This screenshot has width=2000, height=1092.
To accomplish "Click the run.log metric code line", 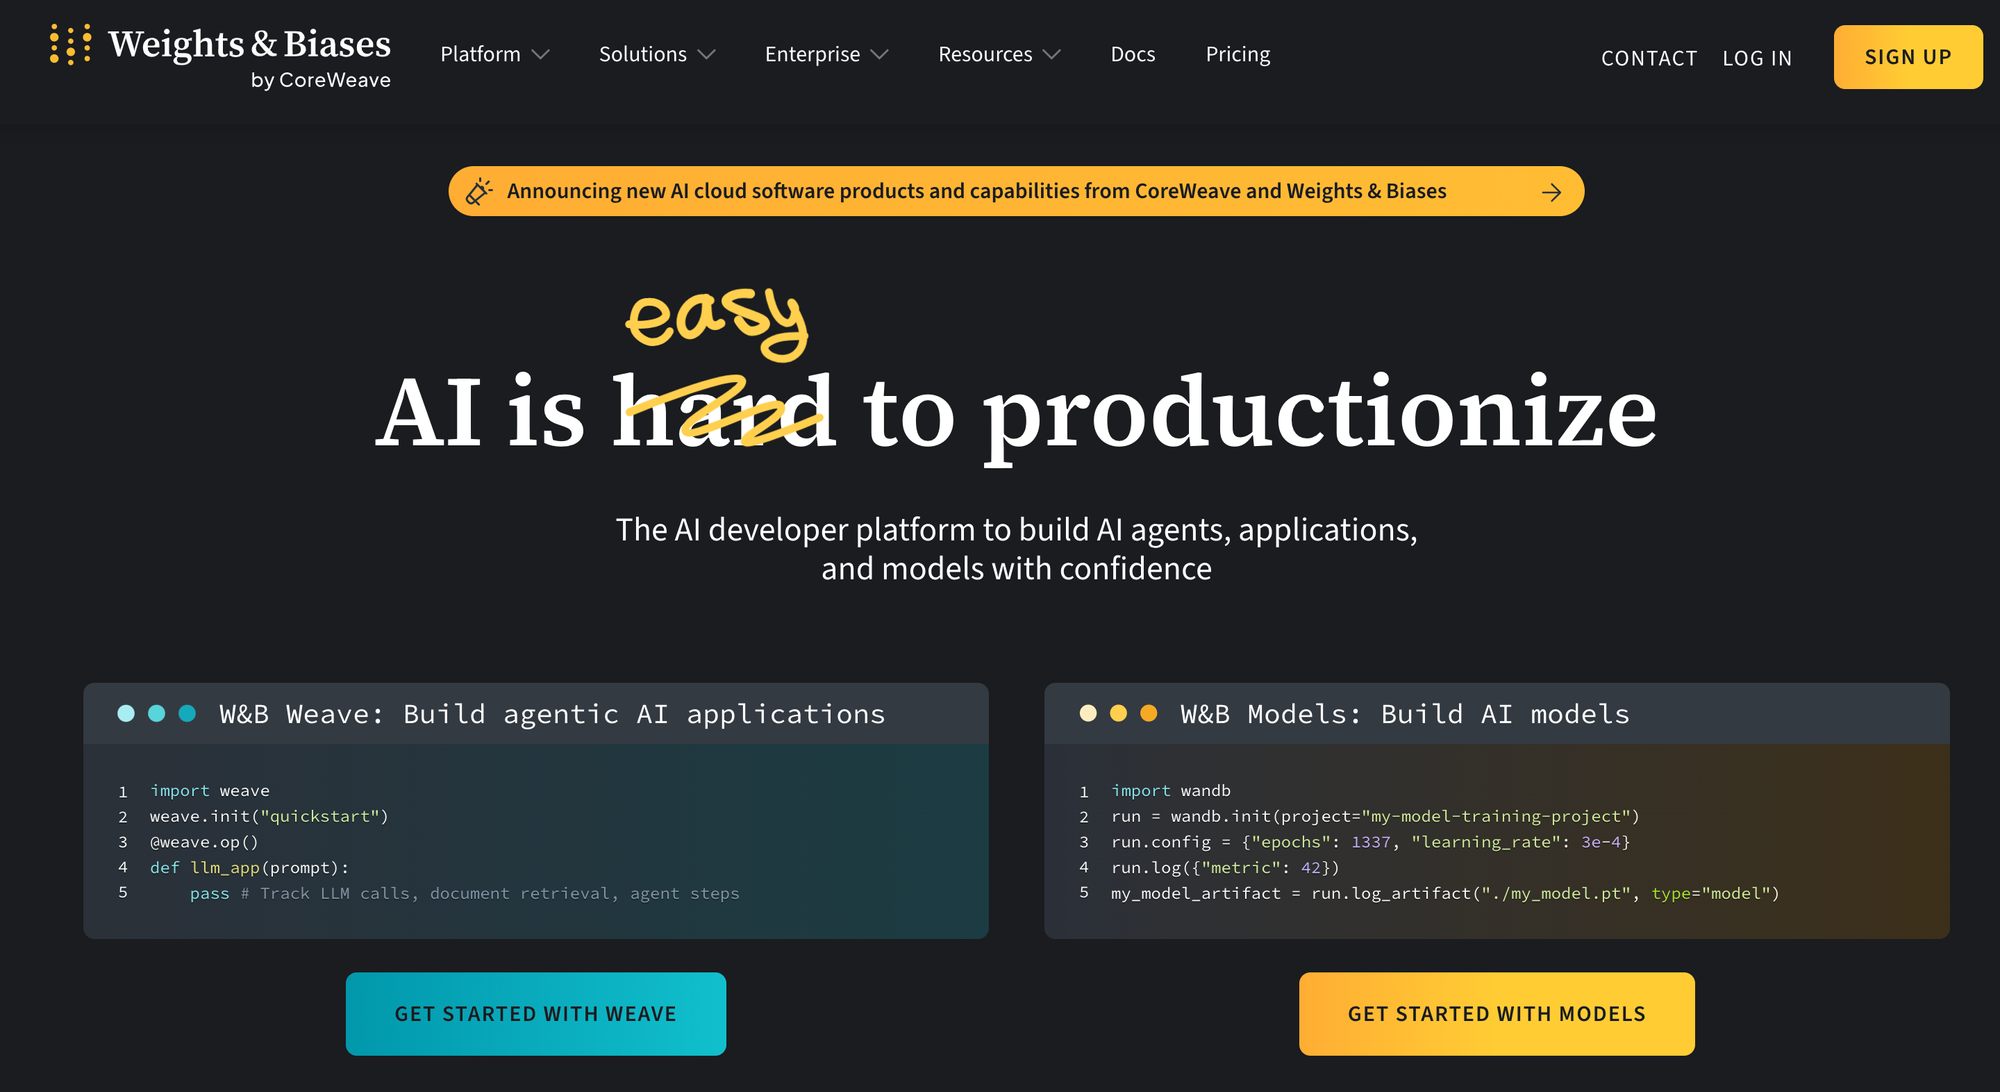I will (x=1225, y=868).
